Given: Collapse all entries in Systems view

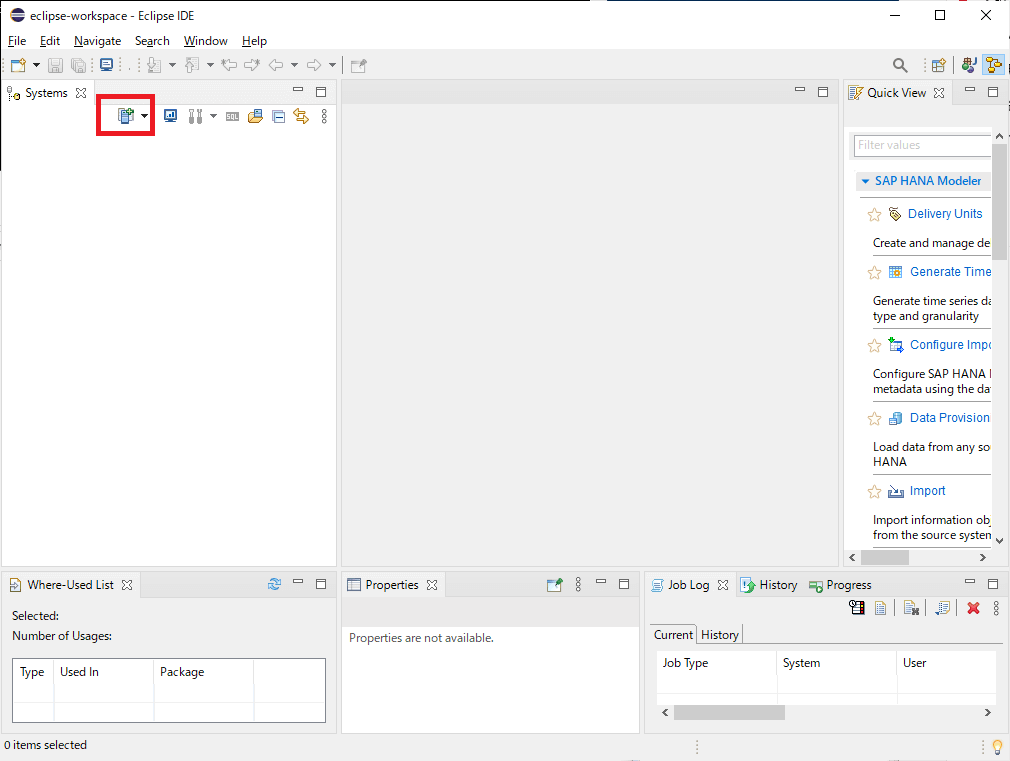Looking at the screenshot, I should (x=278, y=117).
